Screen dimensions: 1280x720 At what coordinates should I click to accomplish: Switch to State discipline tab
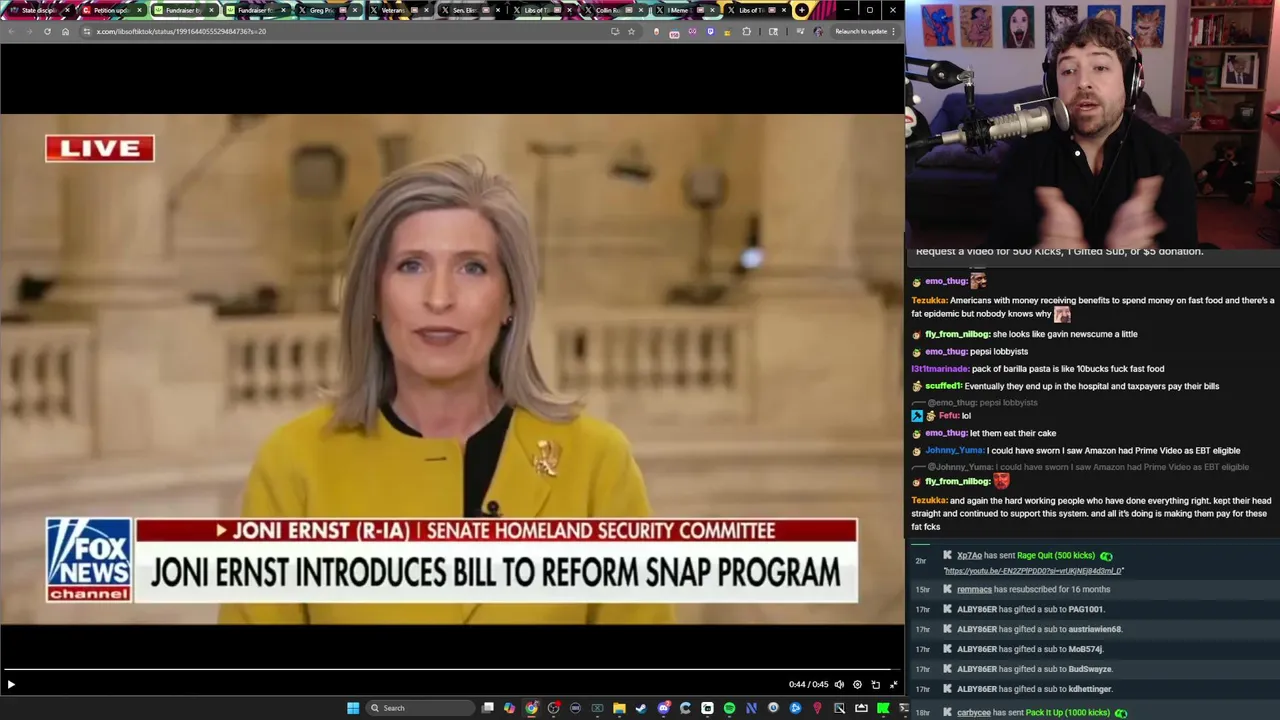(x=38, y=10)
